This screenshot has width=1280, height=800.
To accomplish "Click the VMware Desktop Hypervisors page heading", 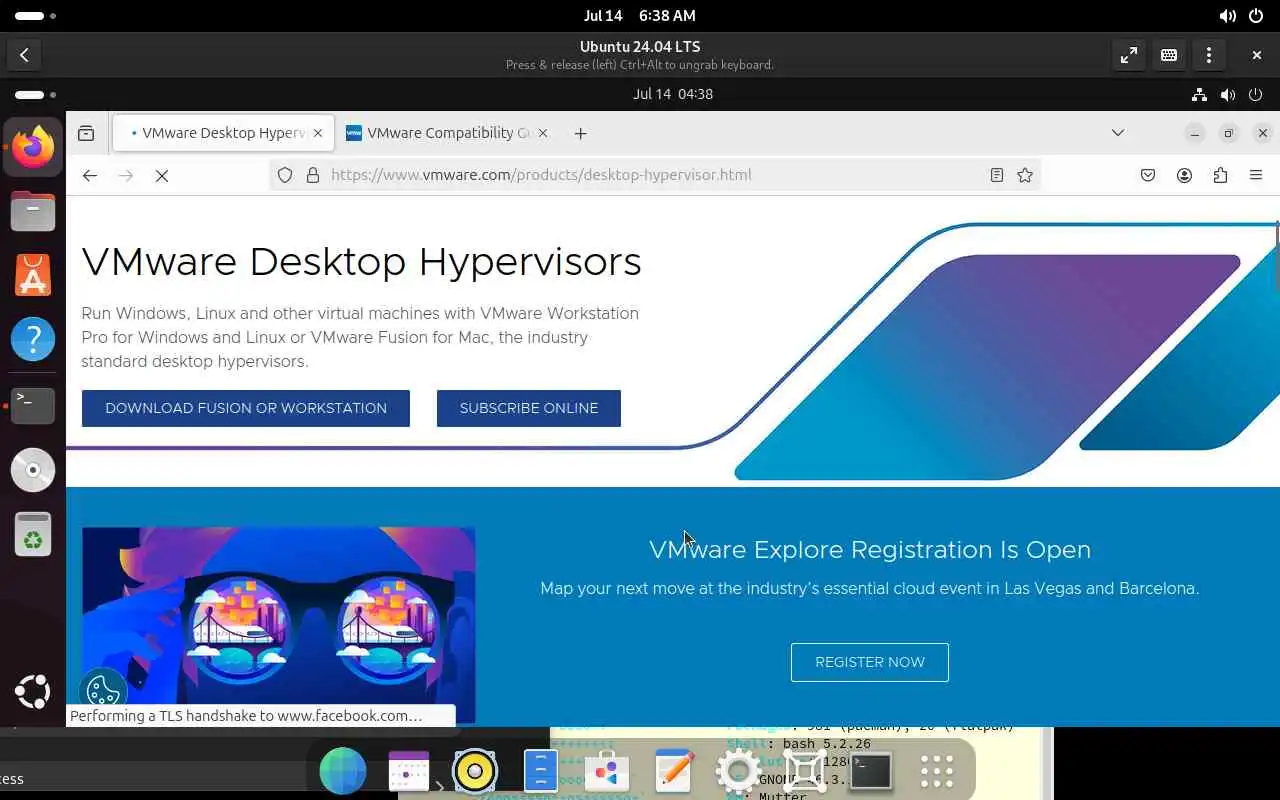I will [361, 262].
